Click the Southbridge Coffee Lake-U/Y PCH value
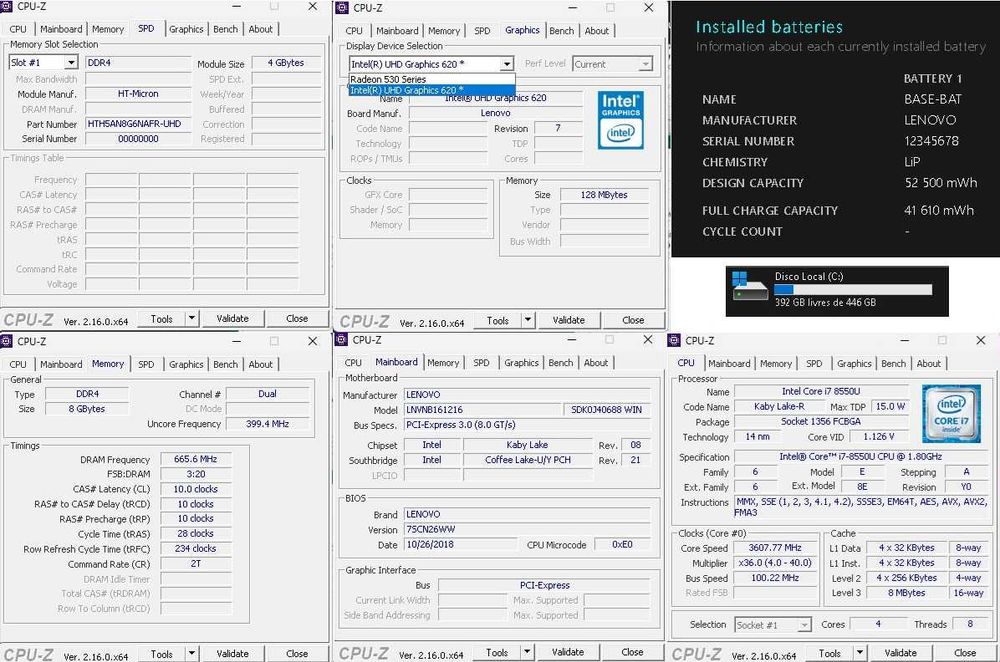The image size is (1000, 662). click(528, 459)
